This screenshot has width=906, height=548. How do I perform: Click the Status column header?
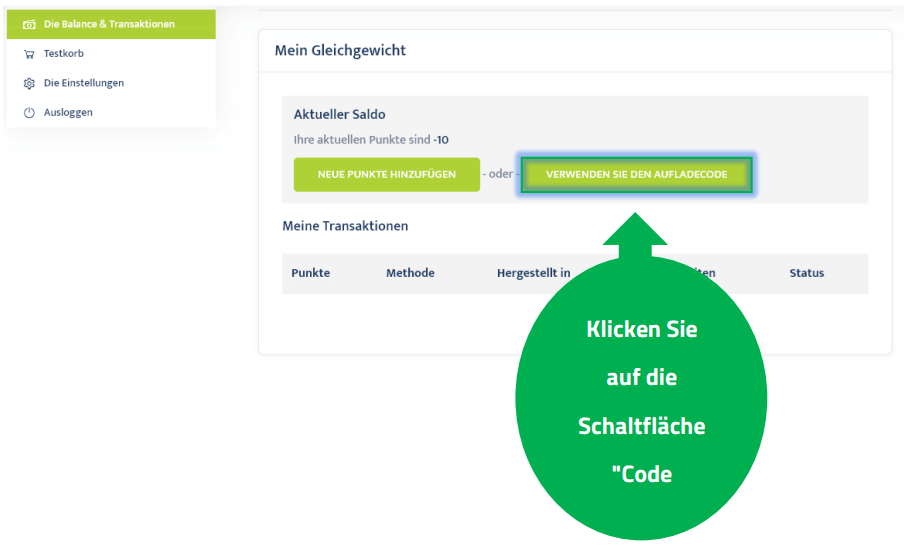pyautogui.click(x=806, y=273)
